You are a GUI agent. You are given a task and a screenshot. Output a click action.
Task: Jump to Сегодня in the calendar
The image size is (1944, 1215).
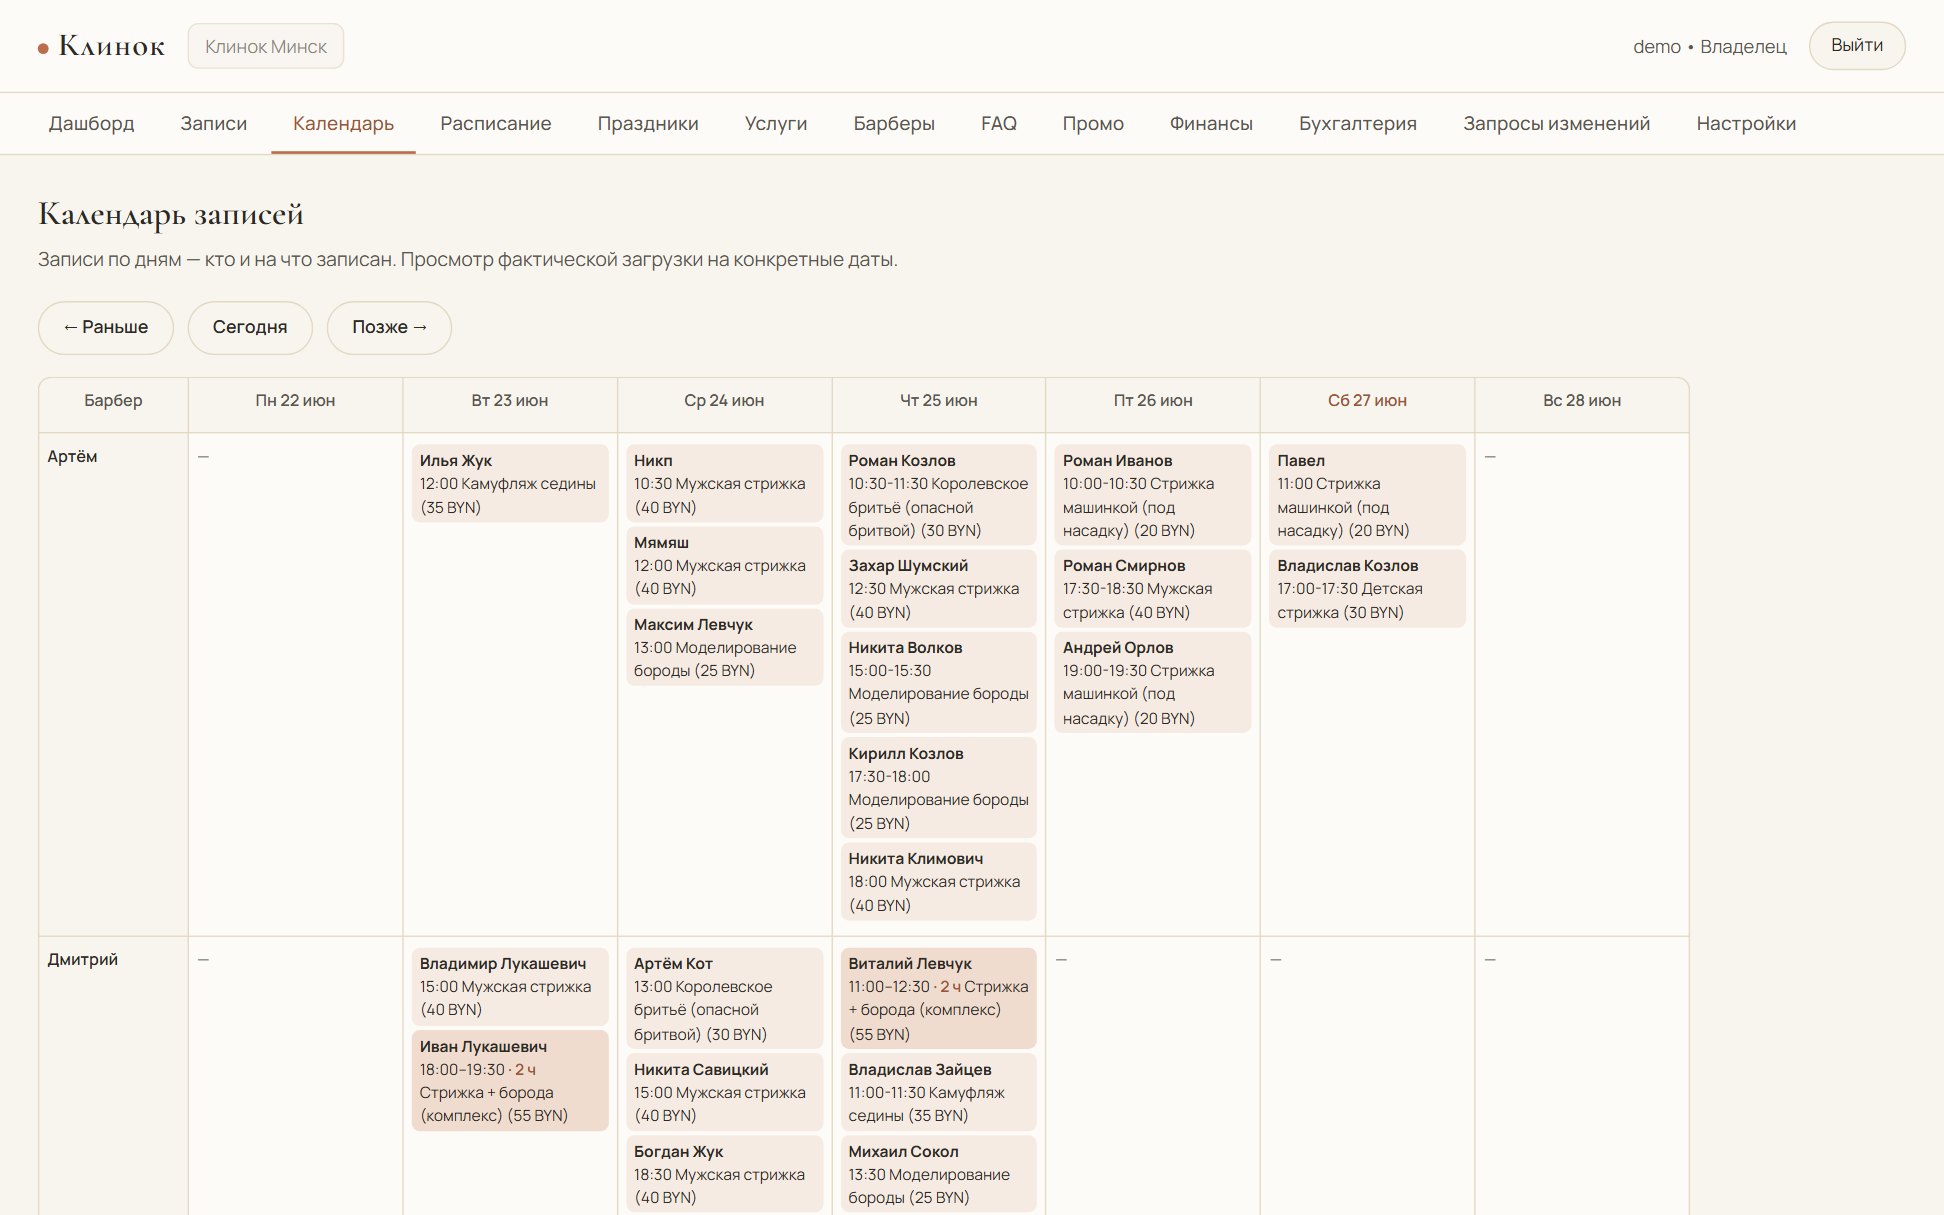[x=250, y=328]
